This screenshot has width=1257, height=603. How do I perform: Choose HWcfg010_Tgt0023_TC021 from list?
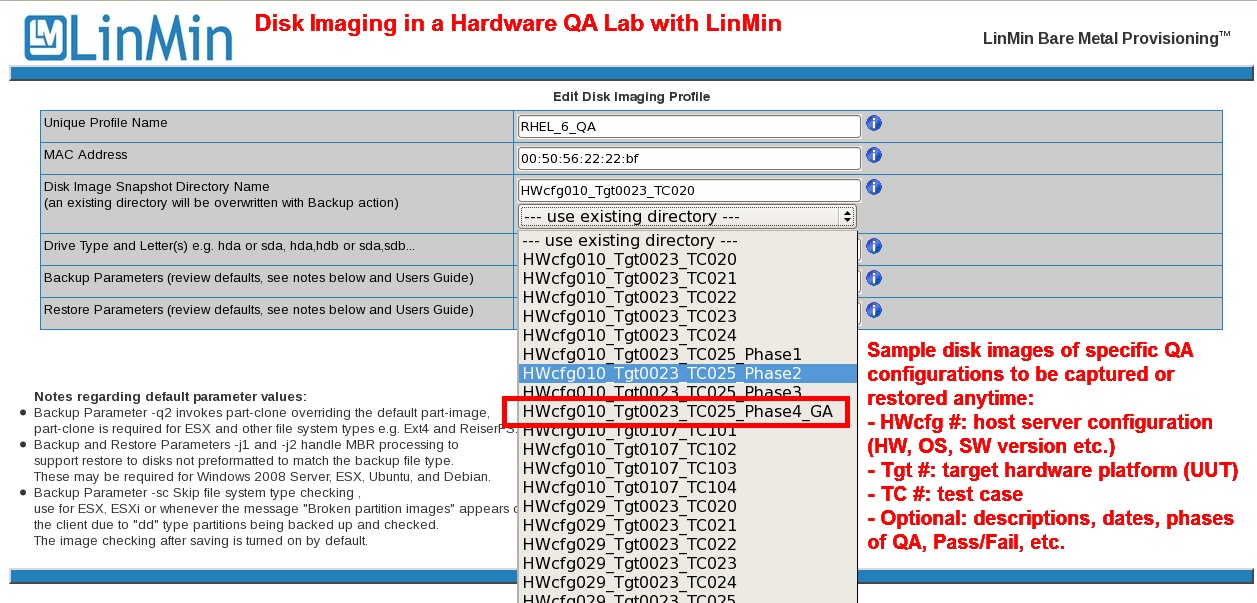687,279
